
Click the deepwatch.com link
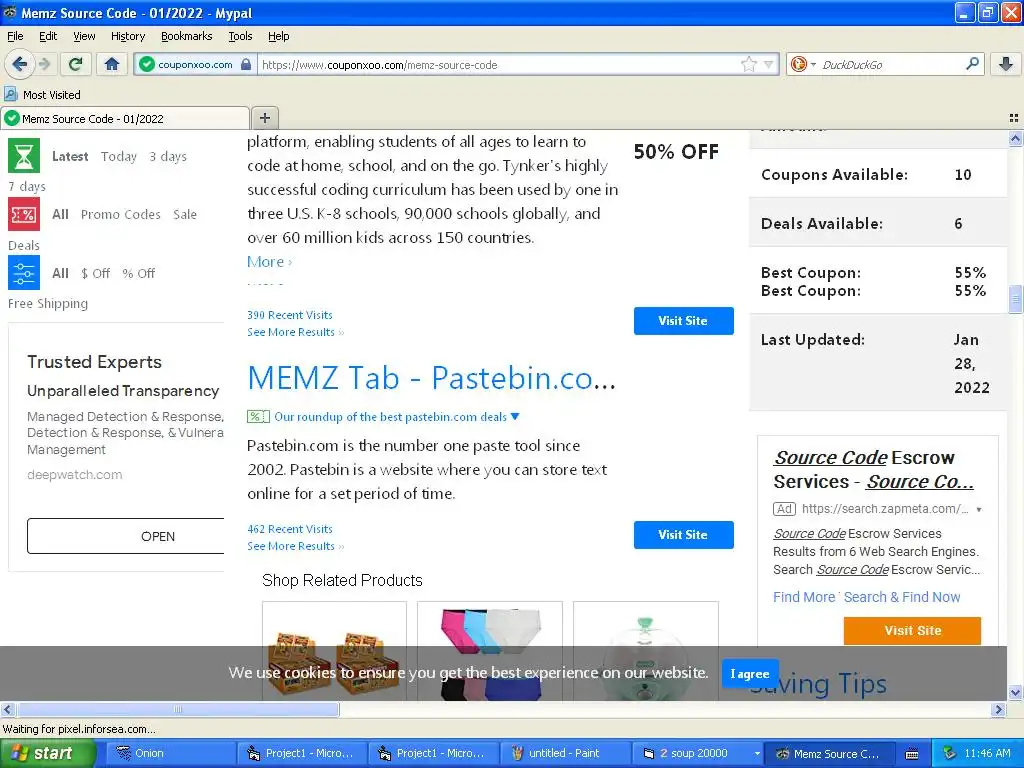(74, 475)
